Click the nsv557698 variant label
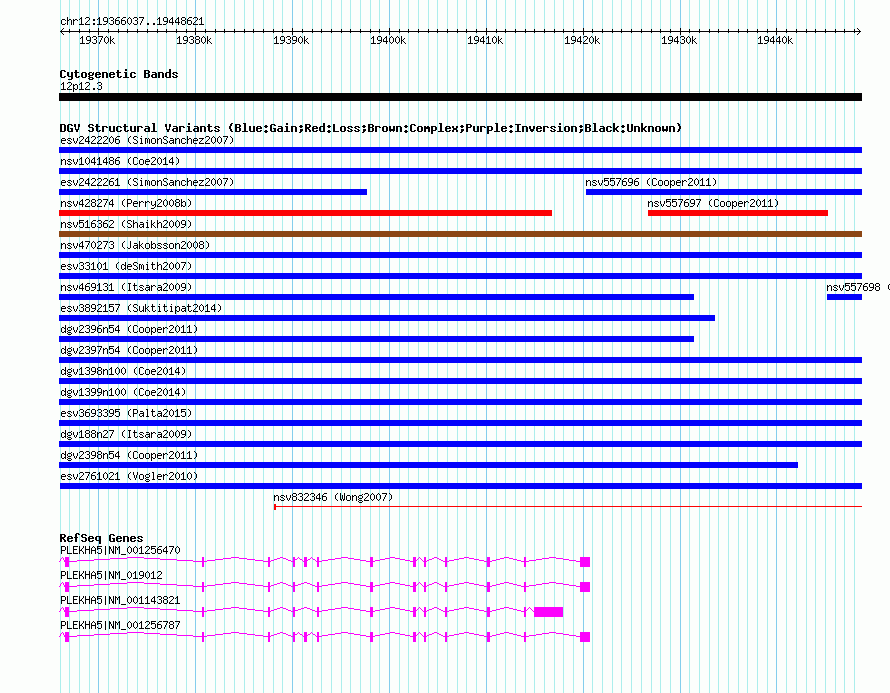 pos(853,287)
